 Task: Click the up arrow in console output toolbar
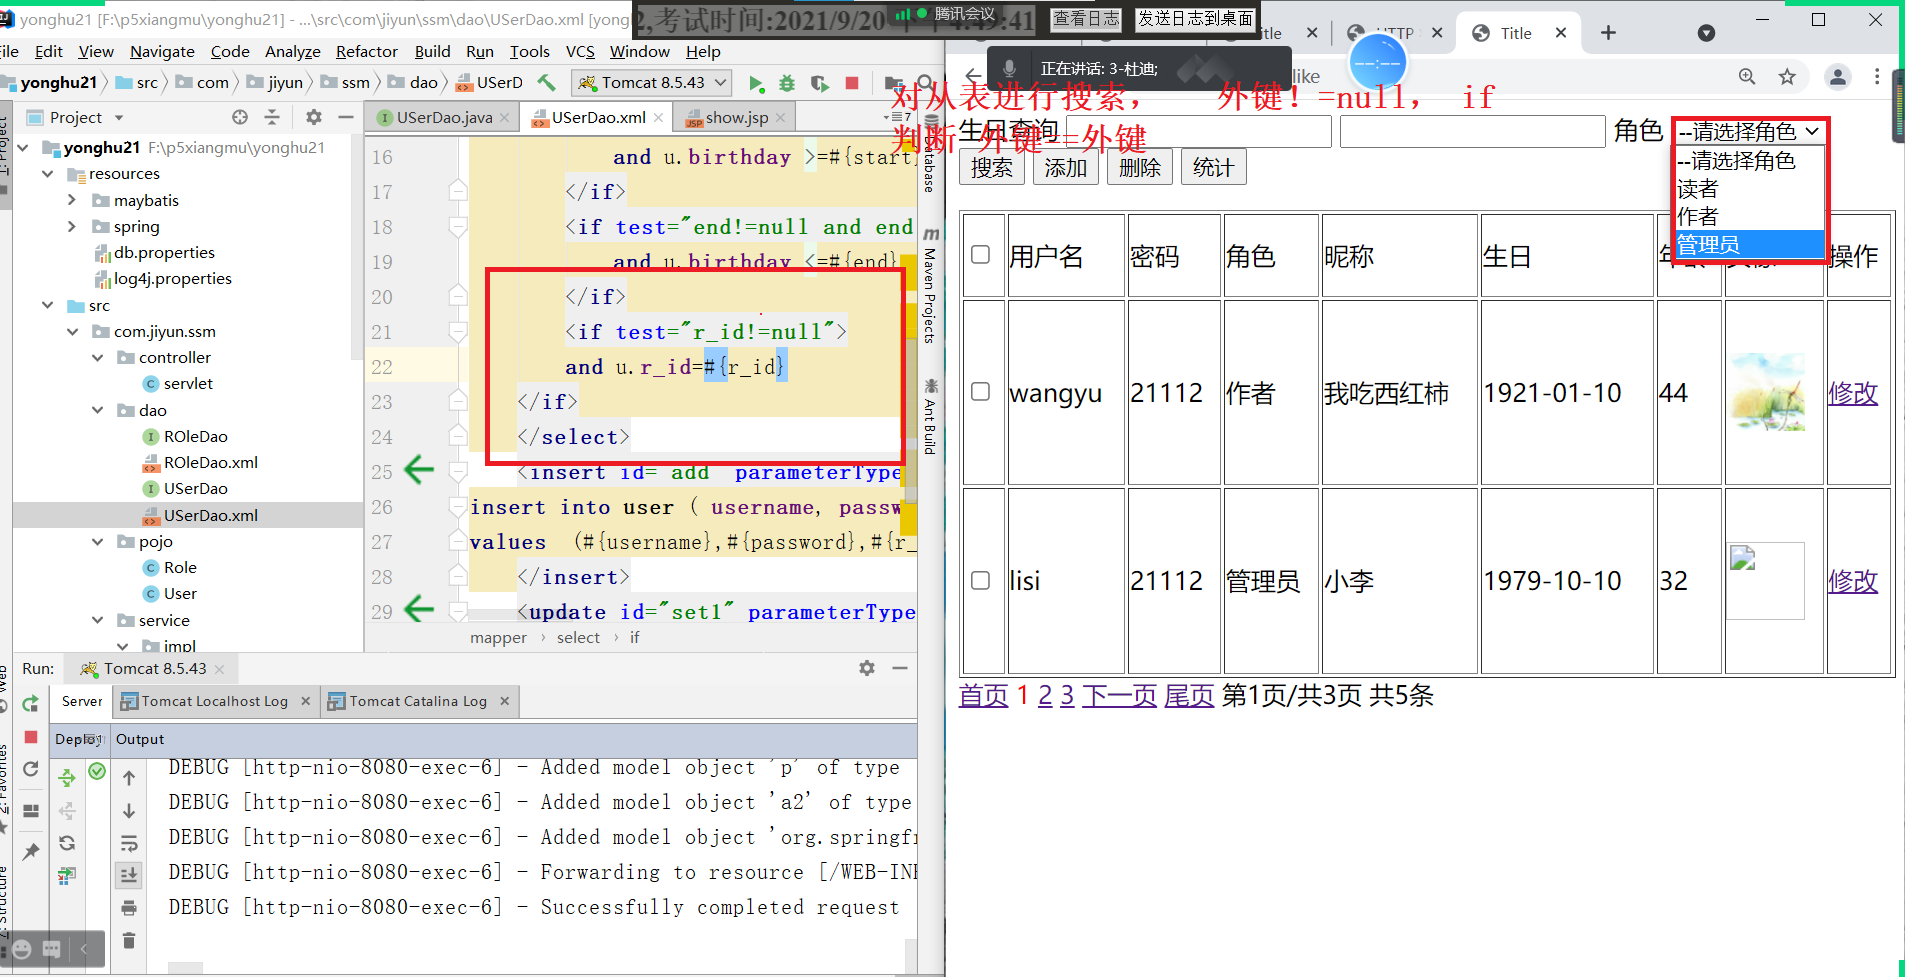(x=129, y=777)
